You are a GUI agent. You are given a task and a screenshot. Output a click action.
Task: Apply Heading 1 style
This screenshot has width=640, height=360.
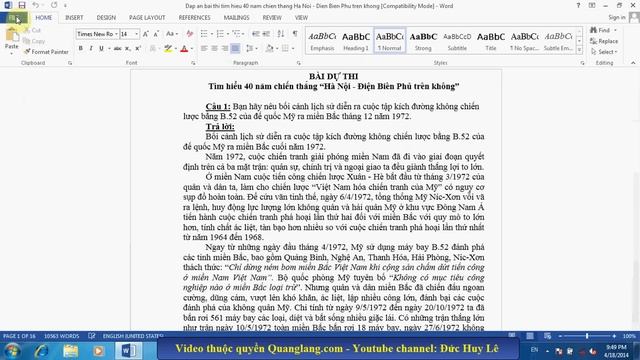[x=356, y=41]
